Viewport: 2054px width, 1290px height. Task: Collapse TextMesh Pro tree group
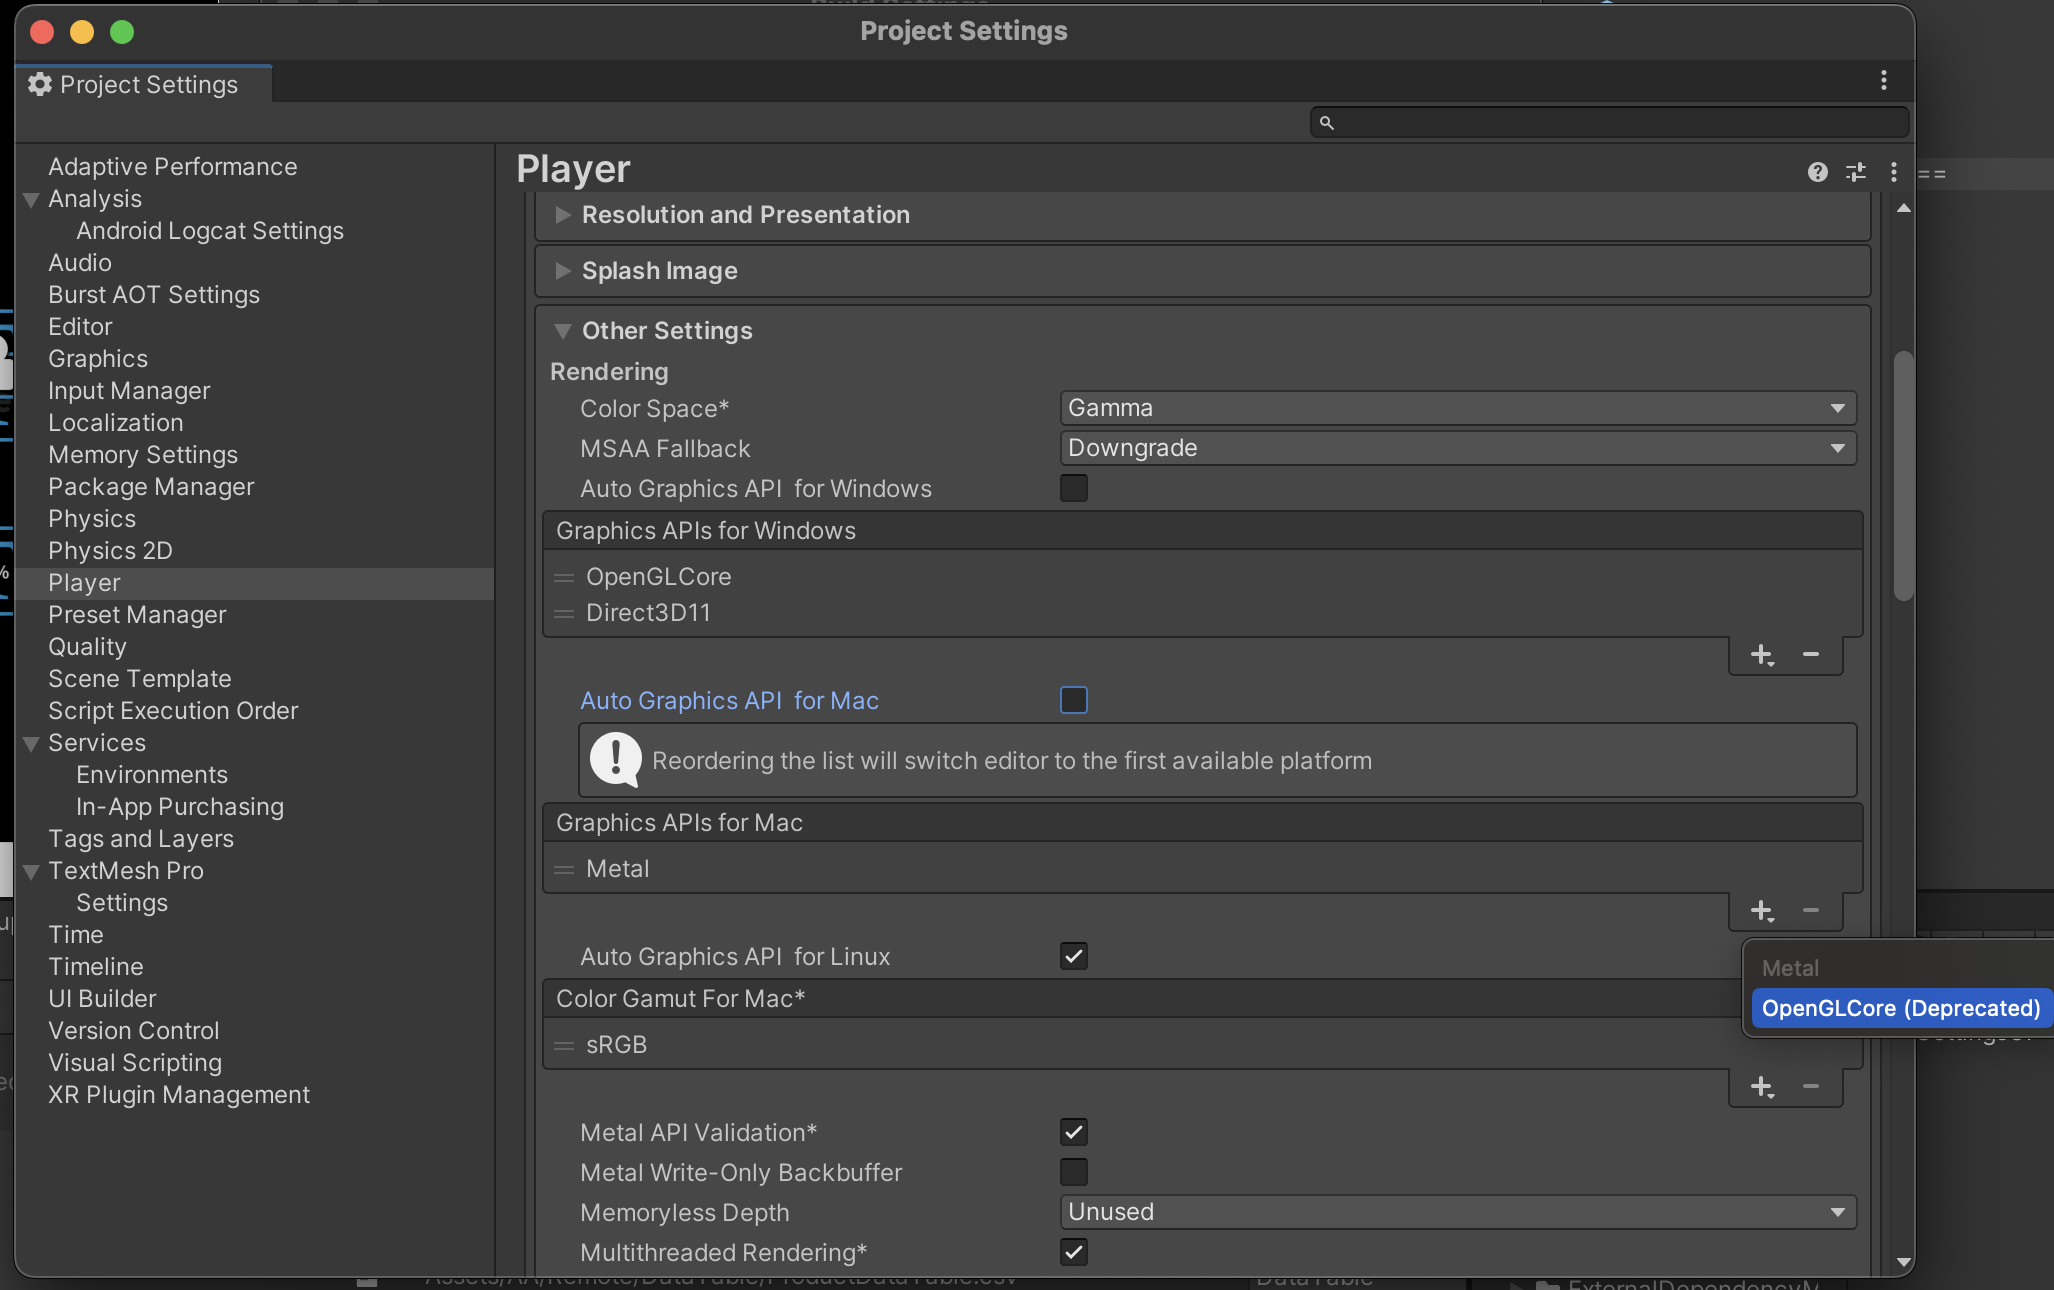[x=32, y=871]
